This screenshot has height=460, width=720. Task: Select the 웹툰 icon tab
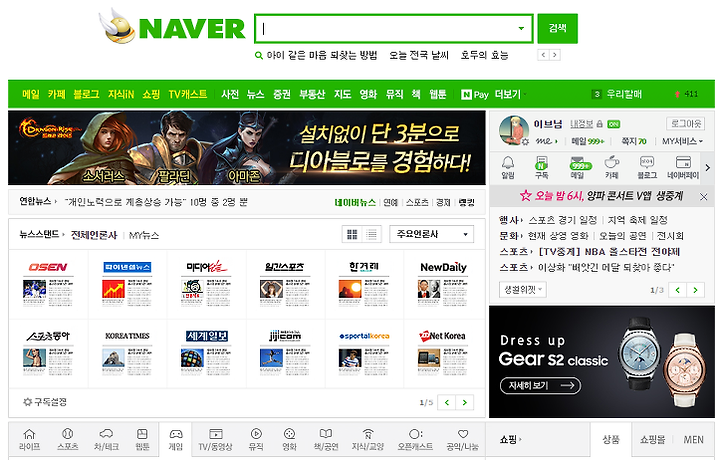142,440
